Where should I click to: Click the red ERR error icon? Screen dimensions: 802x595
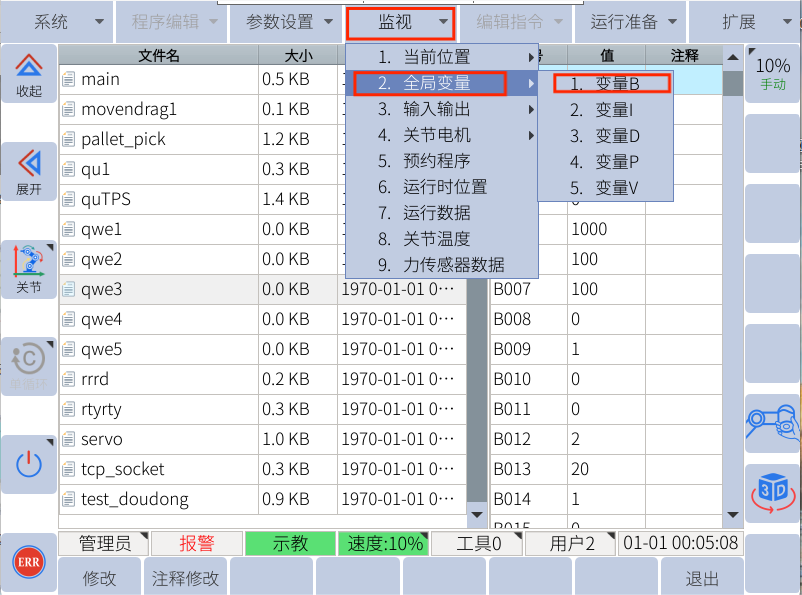point(28,562)
